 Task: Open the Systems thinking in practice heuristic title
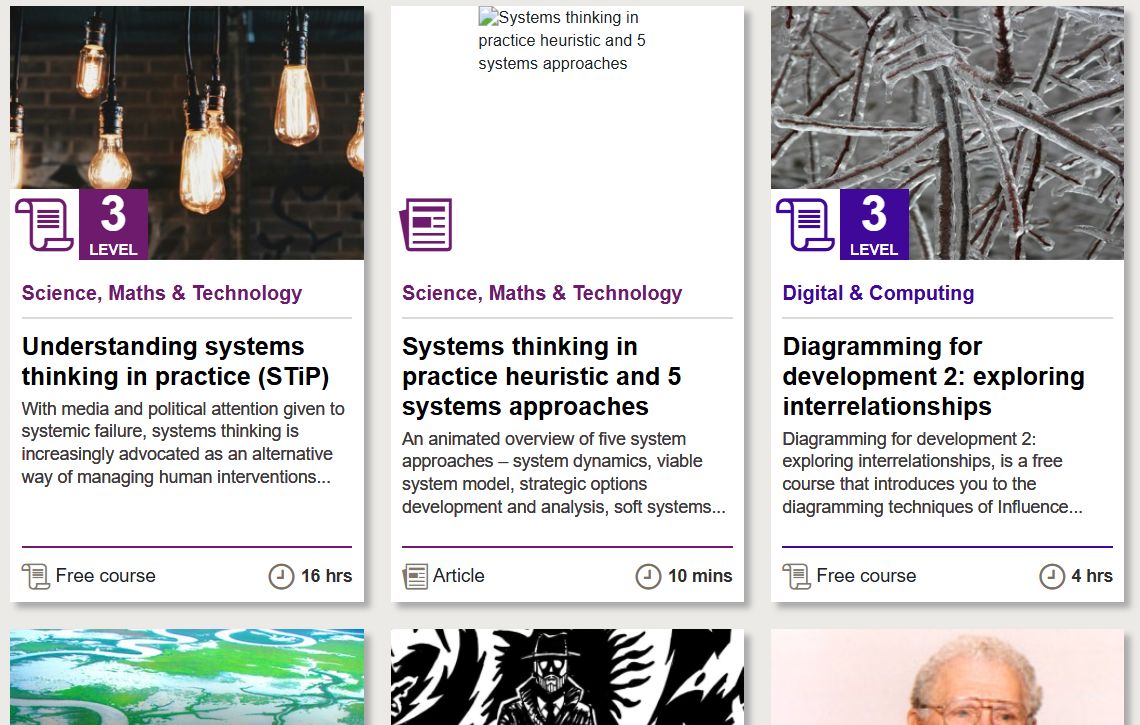[x=542, y=376]
